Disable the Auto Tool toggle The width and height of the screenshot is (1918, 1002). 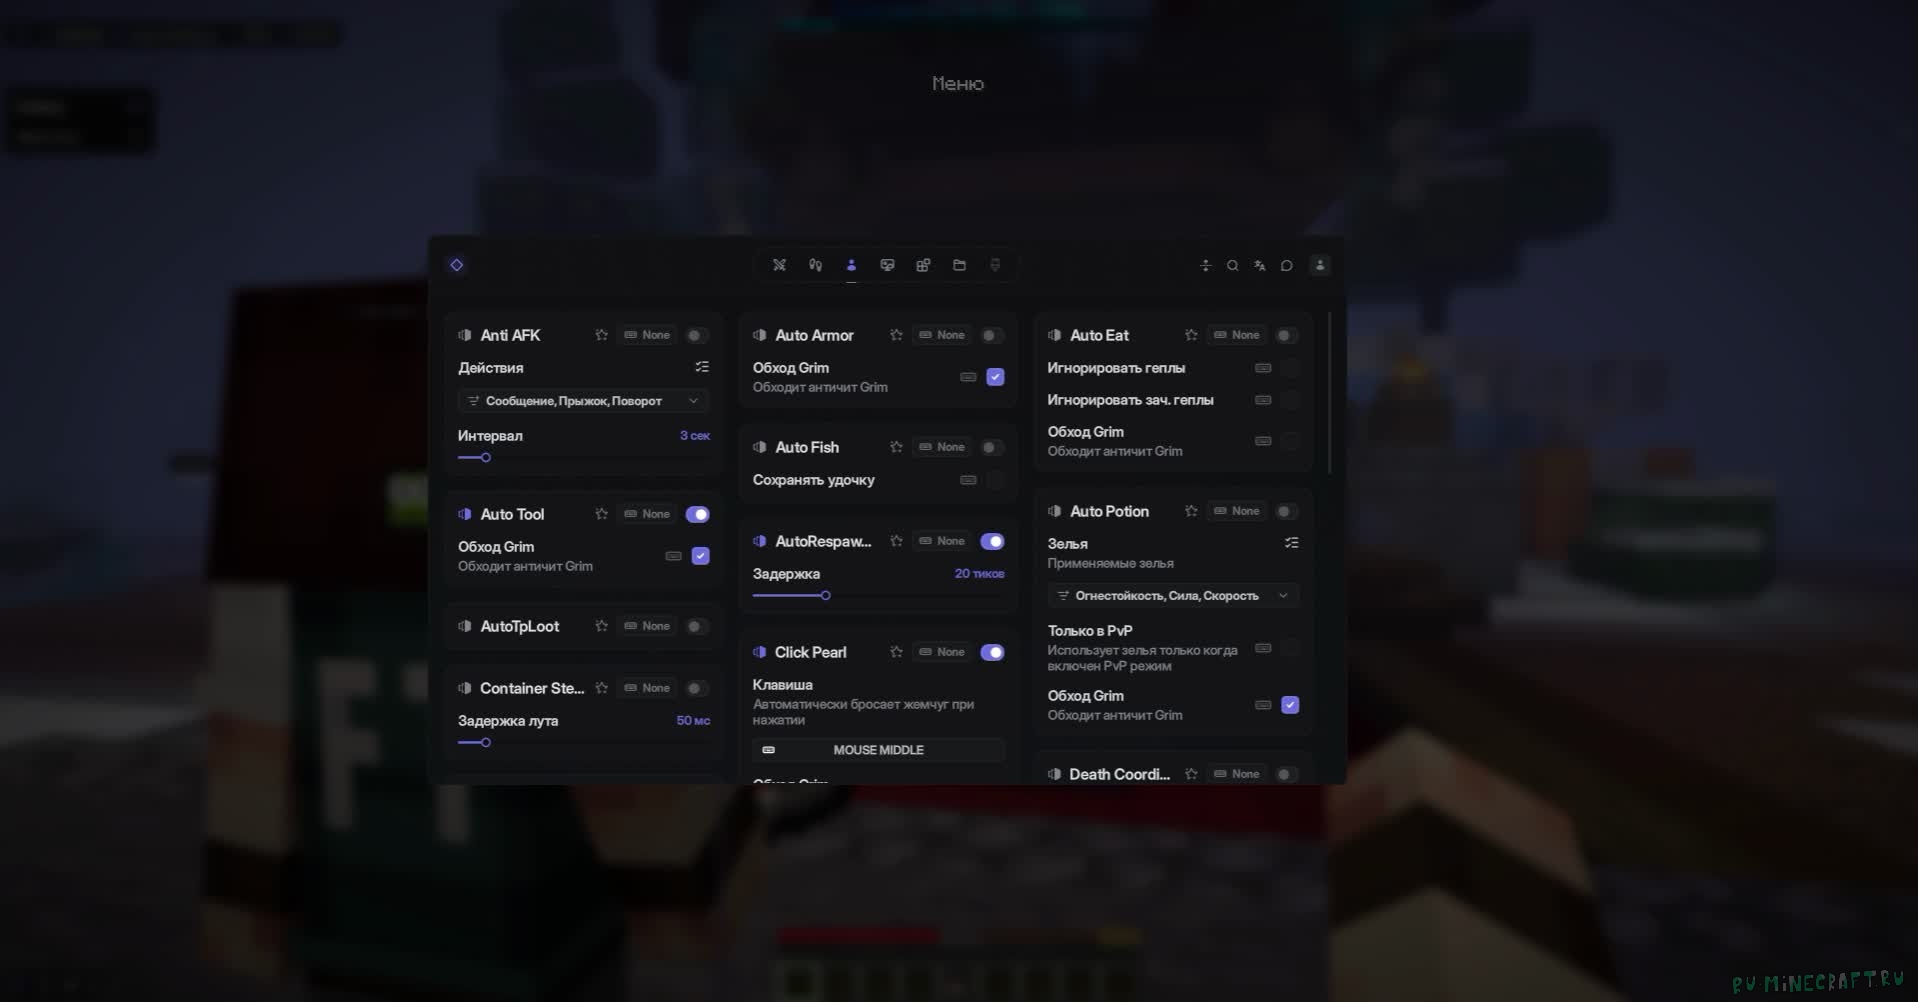pos(697,514)
